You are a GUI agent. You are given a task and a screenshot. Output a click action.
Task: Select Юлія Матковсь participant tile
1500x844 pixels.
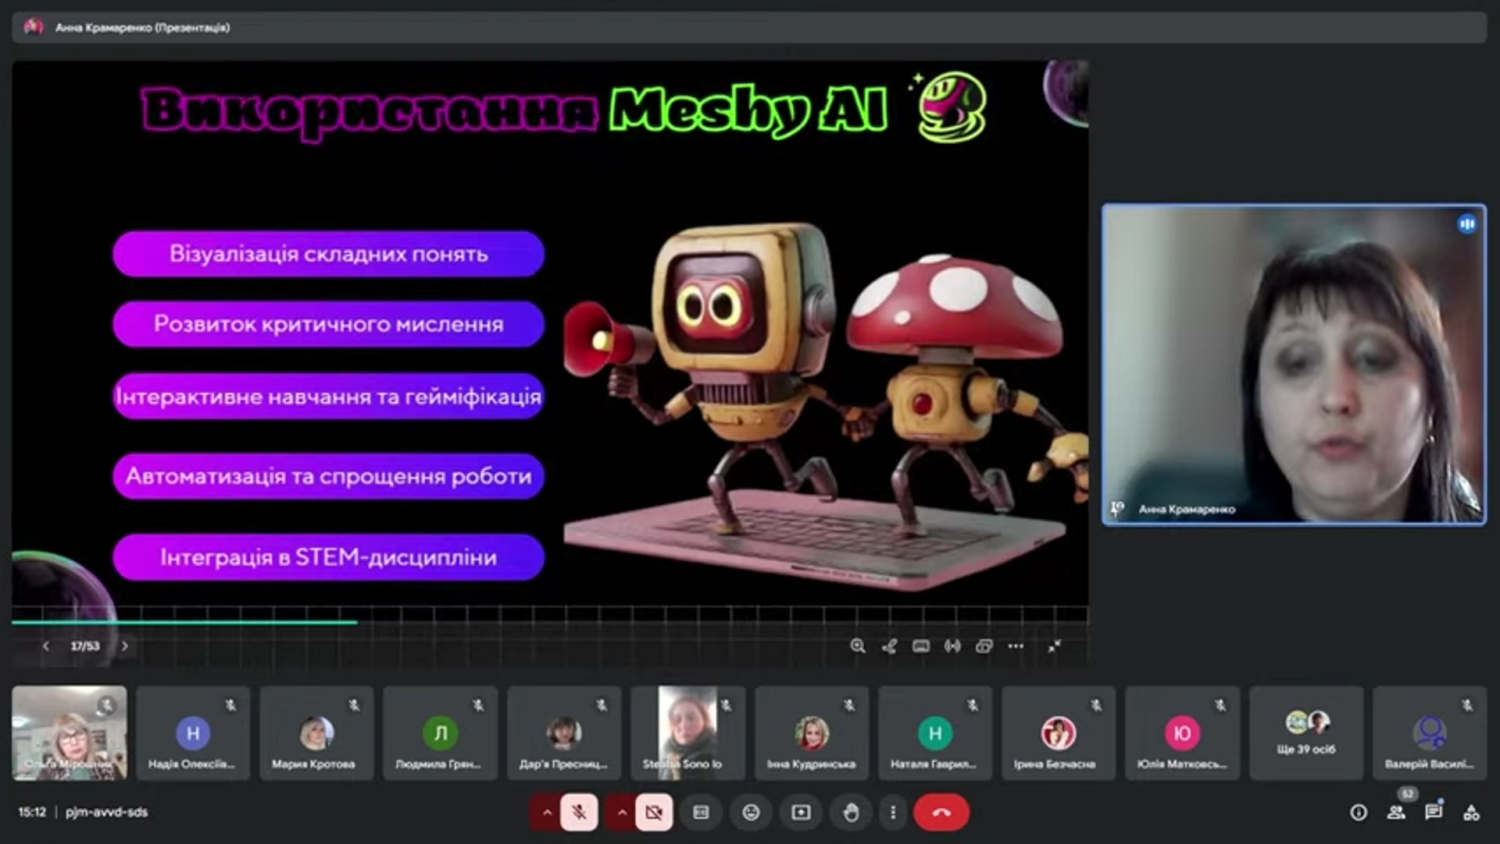click(1182, 733)
